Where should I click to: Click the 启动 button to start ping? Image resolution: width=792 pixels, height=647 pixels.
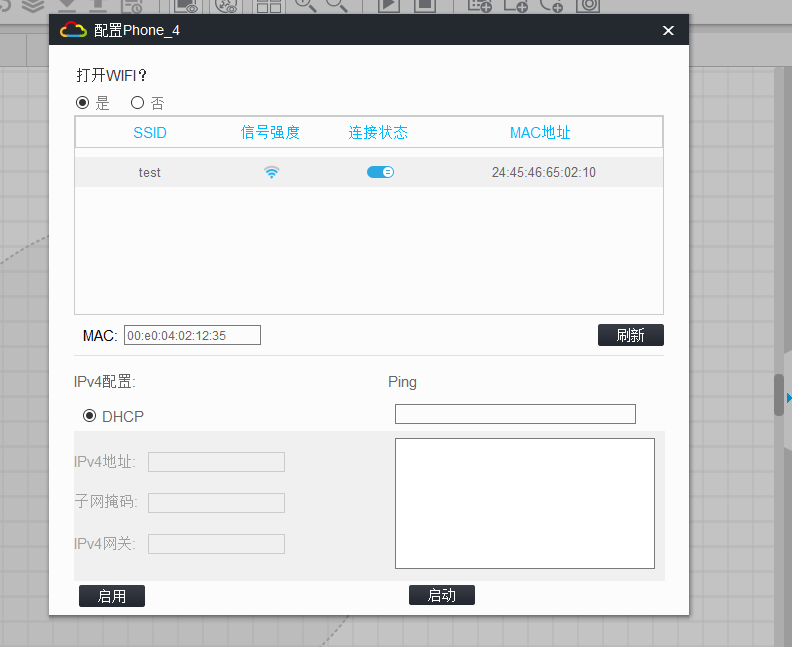442,595
